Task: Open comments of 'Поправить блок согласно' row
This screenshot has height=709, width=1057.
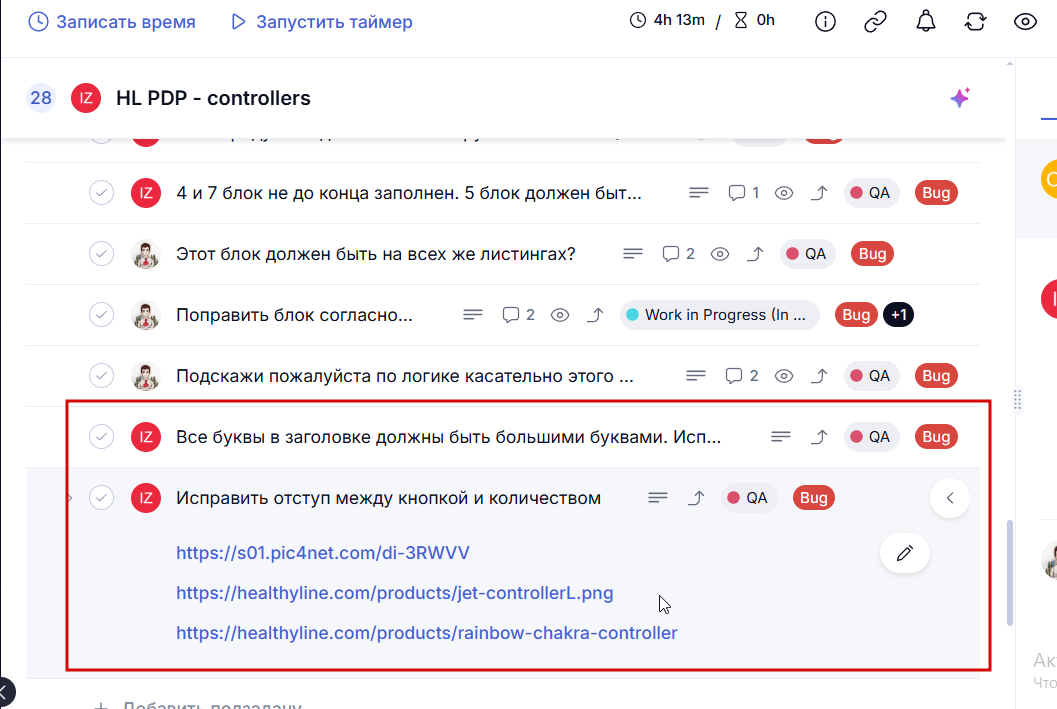Action: click(518, 315)
